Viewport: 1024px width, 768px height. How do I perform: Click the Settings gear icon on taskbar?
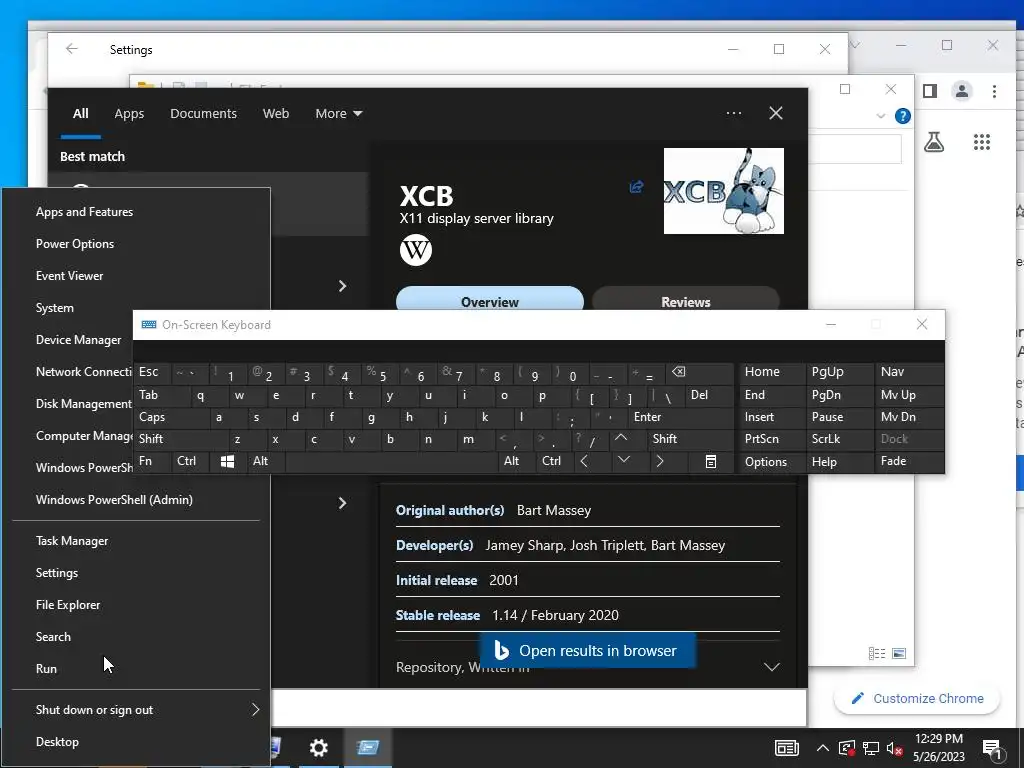point(319,748)
